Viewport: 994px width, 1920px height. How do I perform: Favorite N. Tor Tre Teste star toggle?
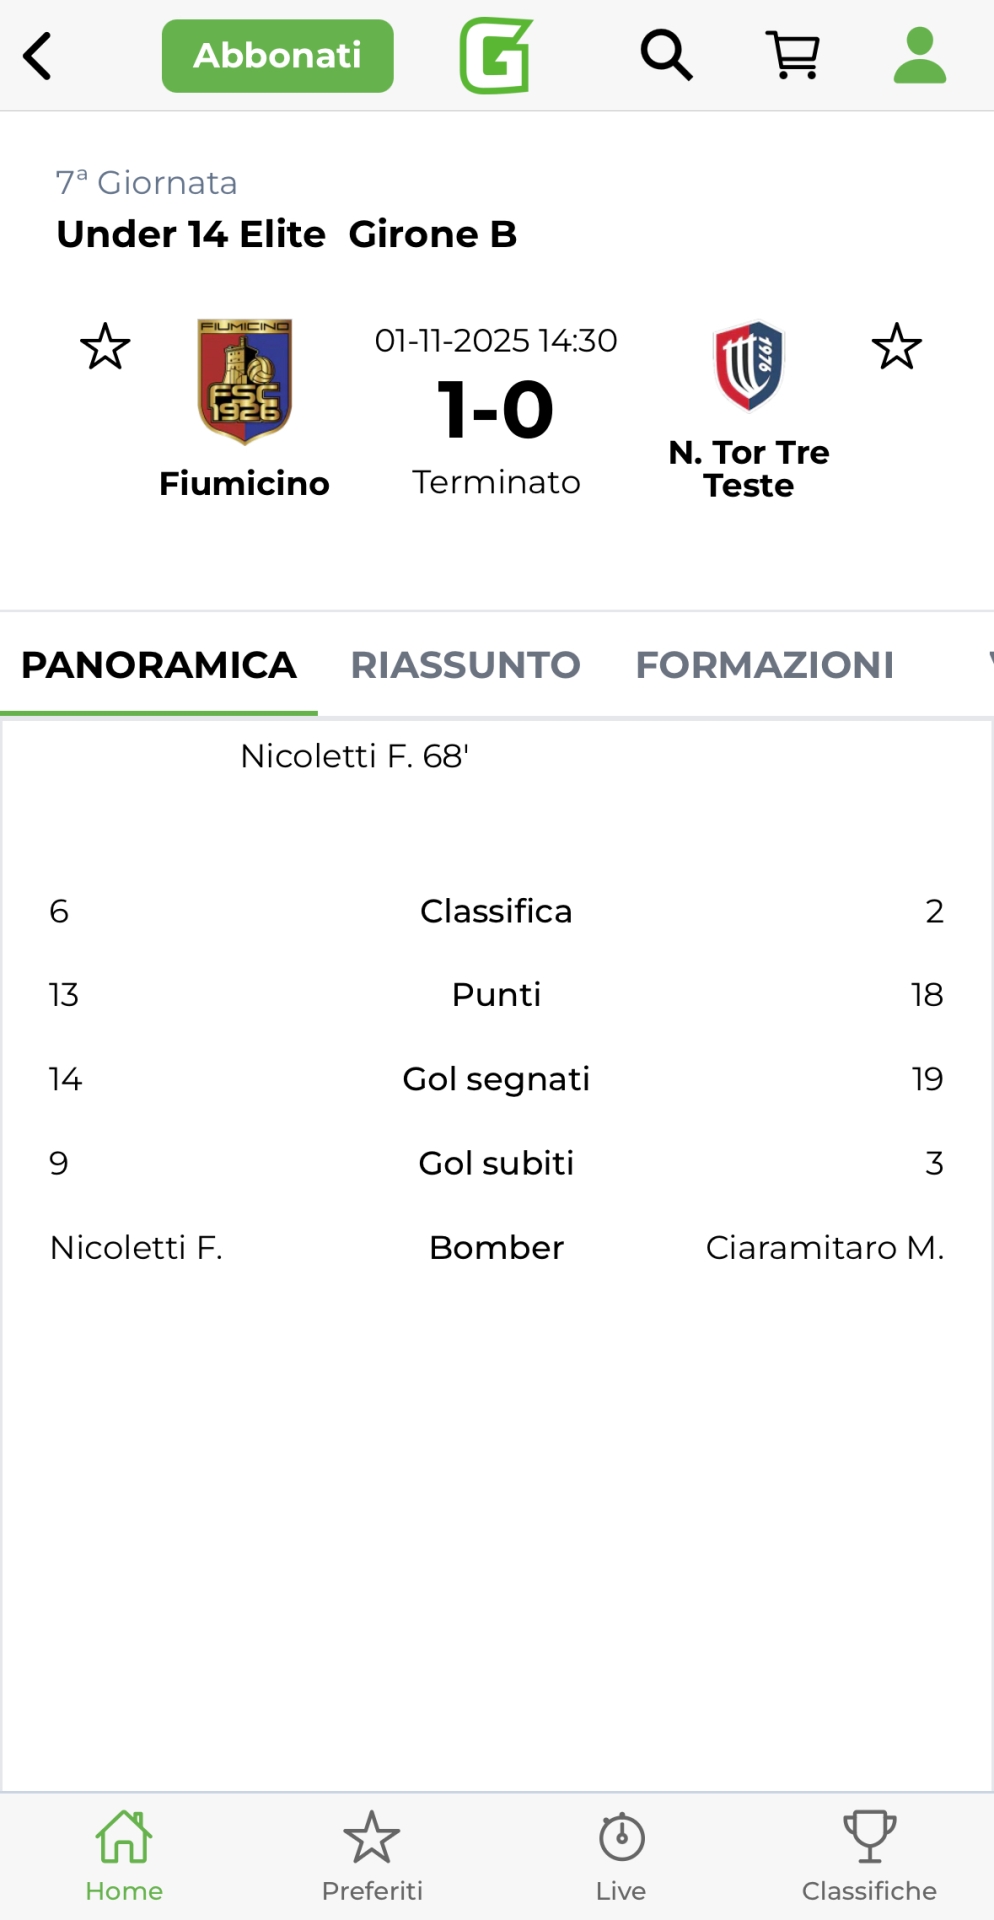(896, 347)
